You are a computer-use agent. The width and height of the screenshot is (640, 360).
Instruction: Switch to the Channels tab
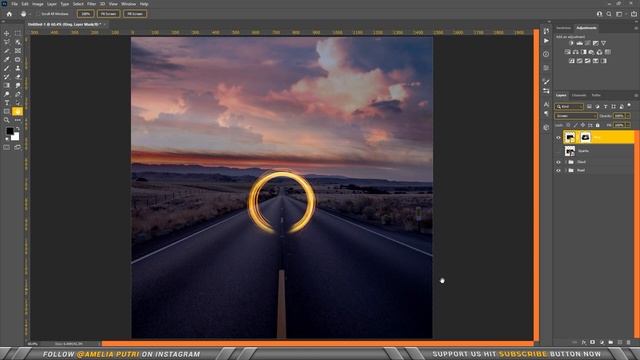tap(579, 95)
